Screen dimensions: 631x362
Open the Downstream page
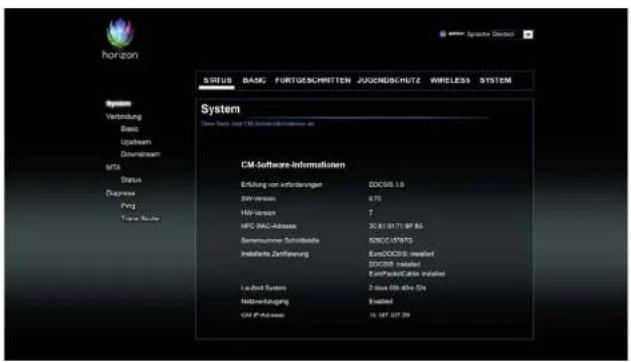[140, 154]
